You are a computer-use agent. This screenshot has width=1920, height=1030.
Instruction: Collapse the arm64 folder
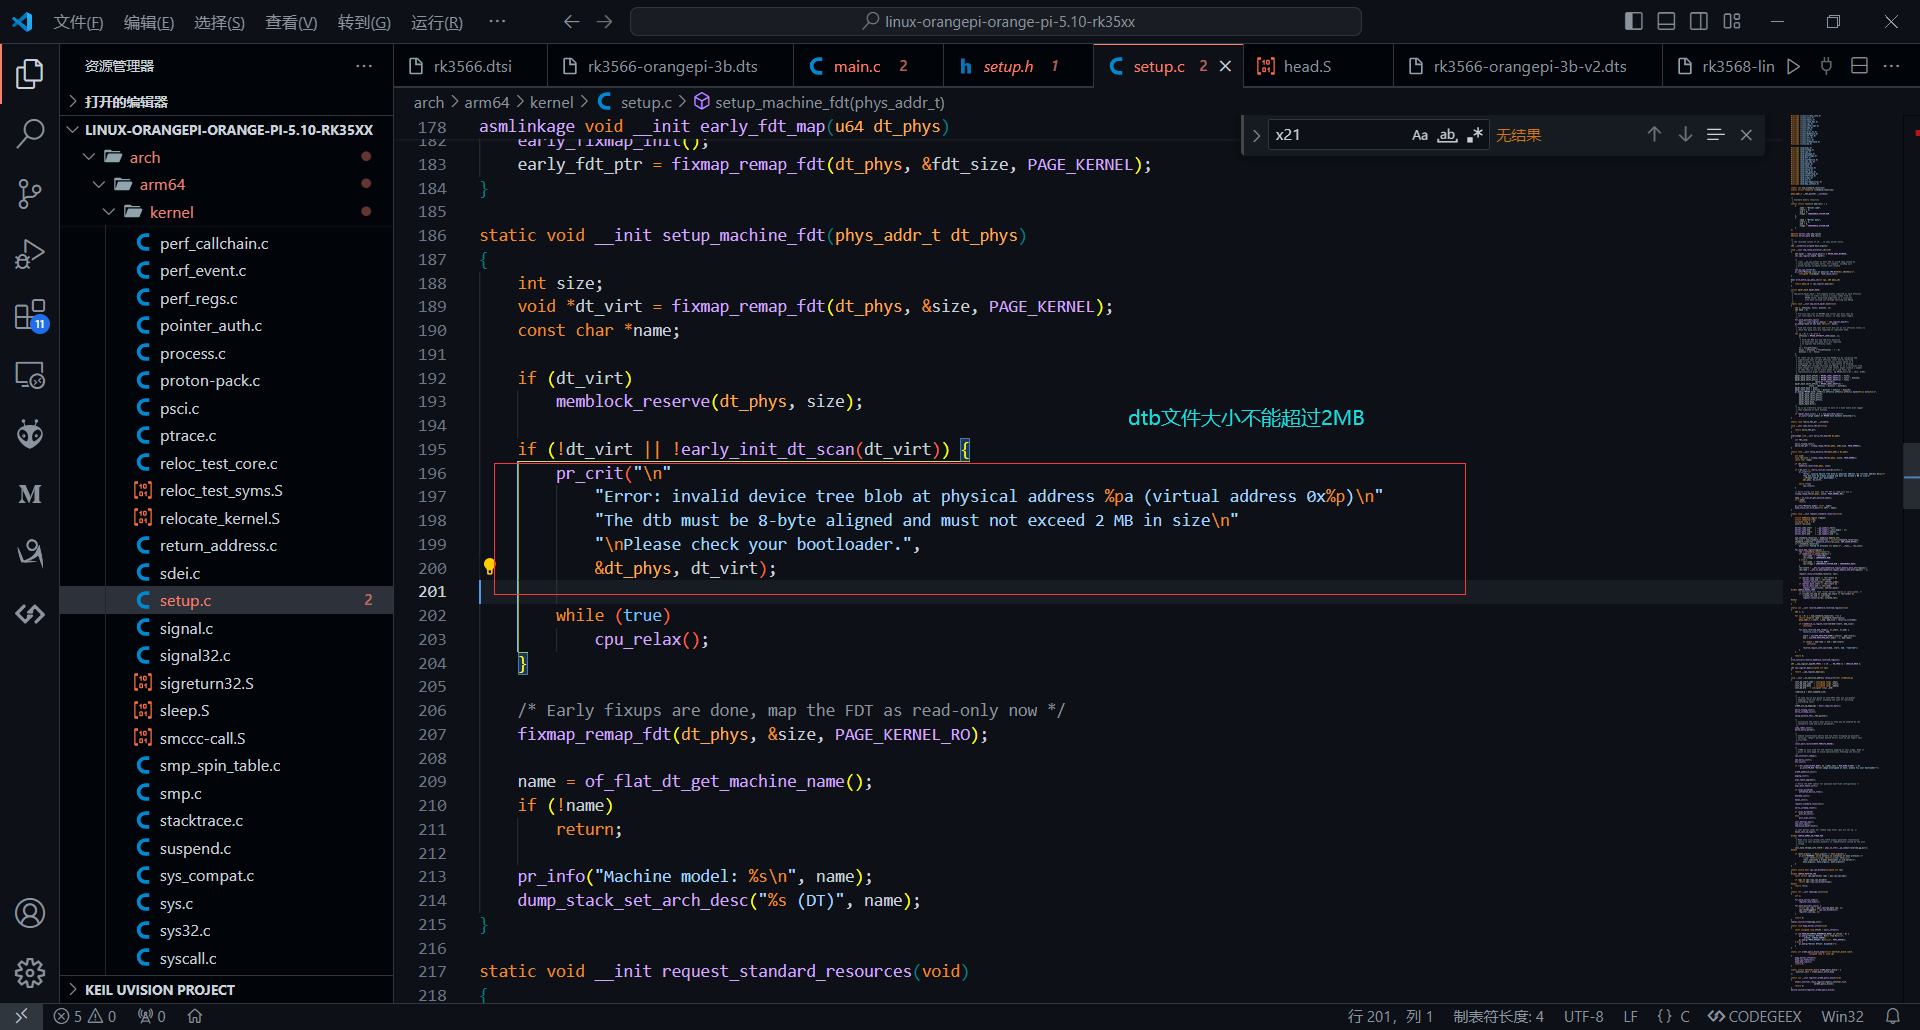pos(226,185)
